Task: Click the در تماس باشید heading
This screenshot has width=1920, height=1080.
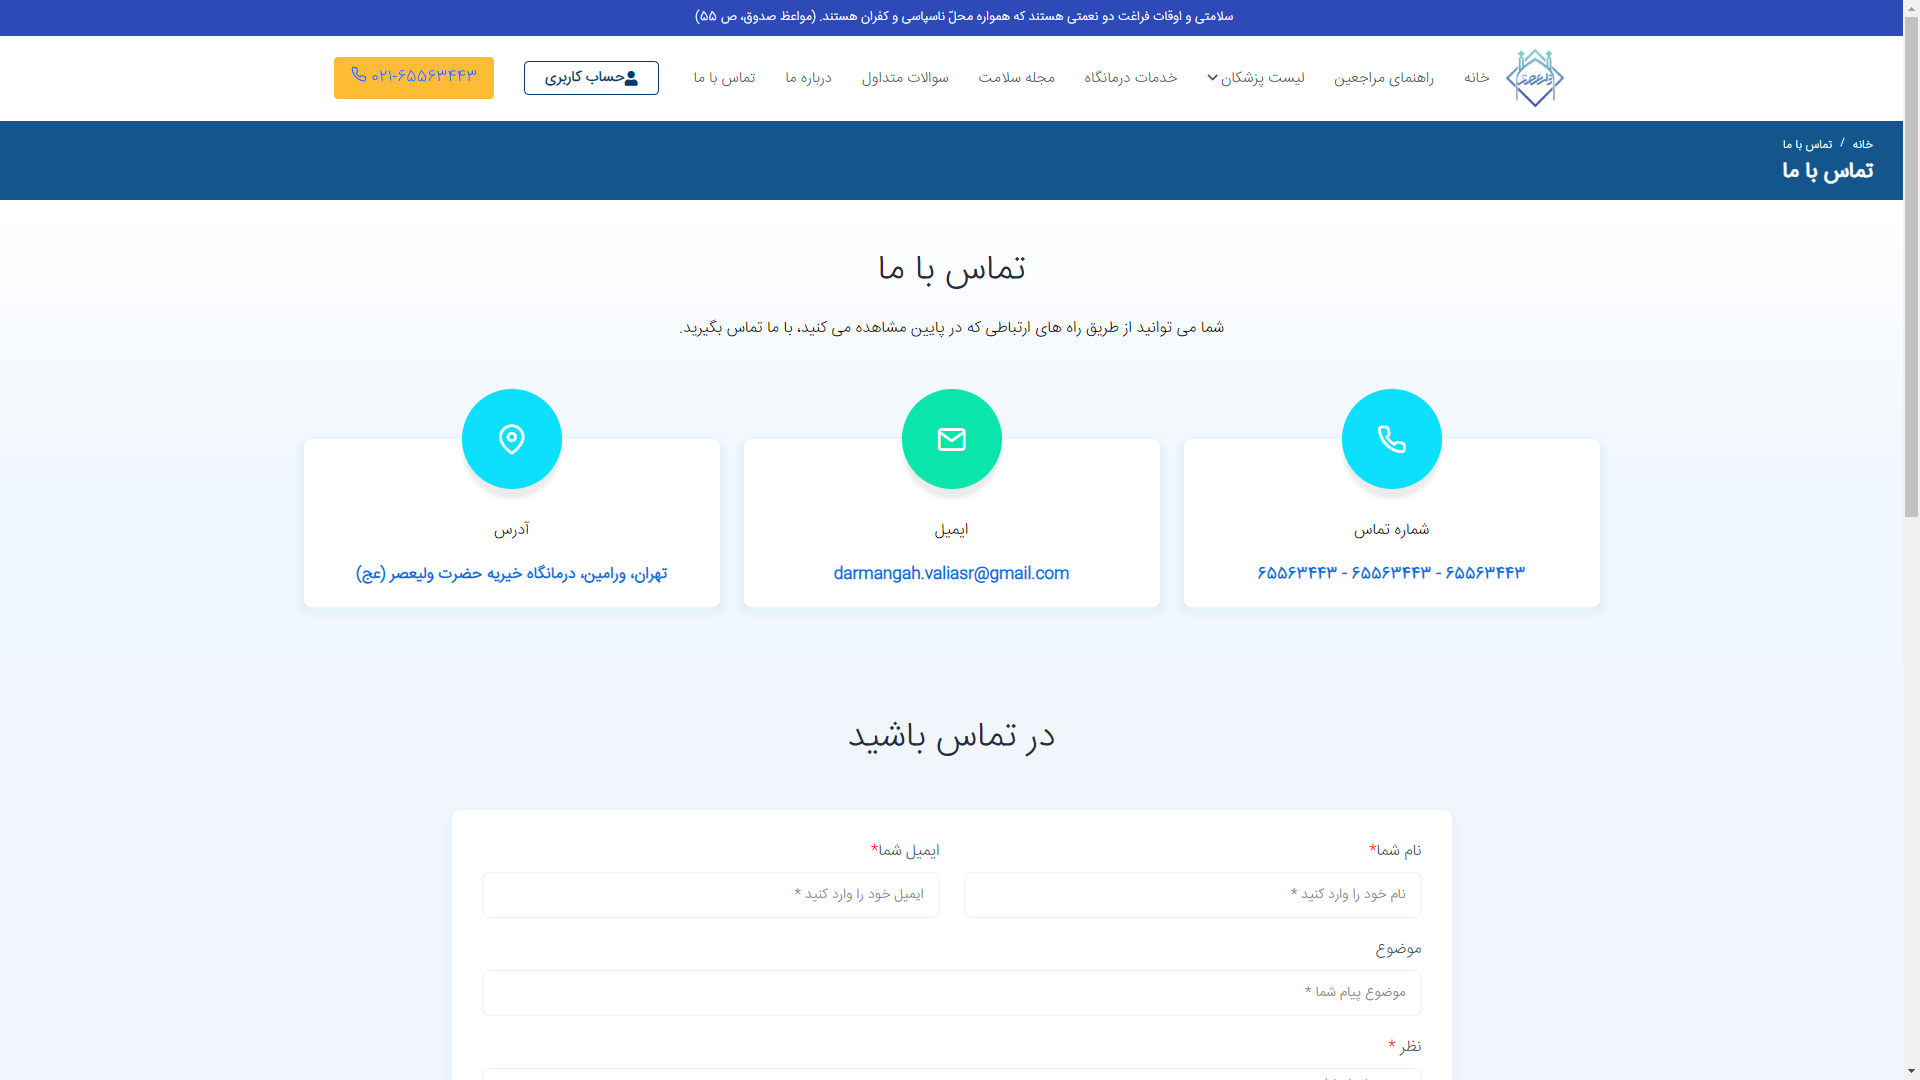Action: point(951,736)
